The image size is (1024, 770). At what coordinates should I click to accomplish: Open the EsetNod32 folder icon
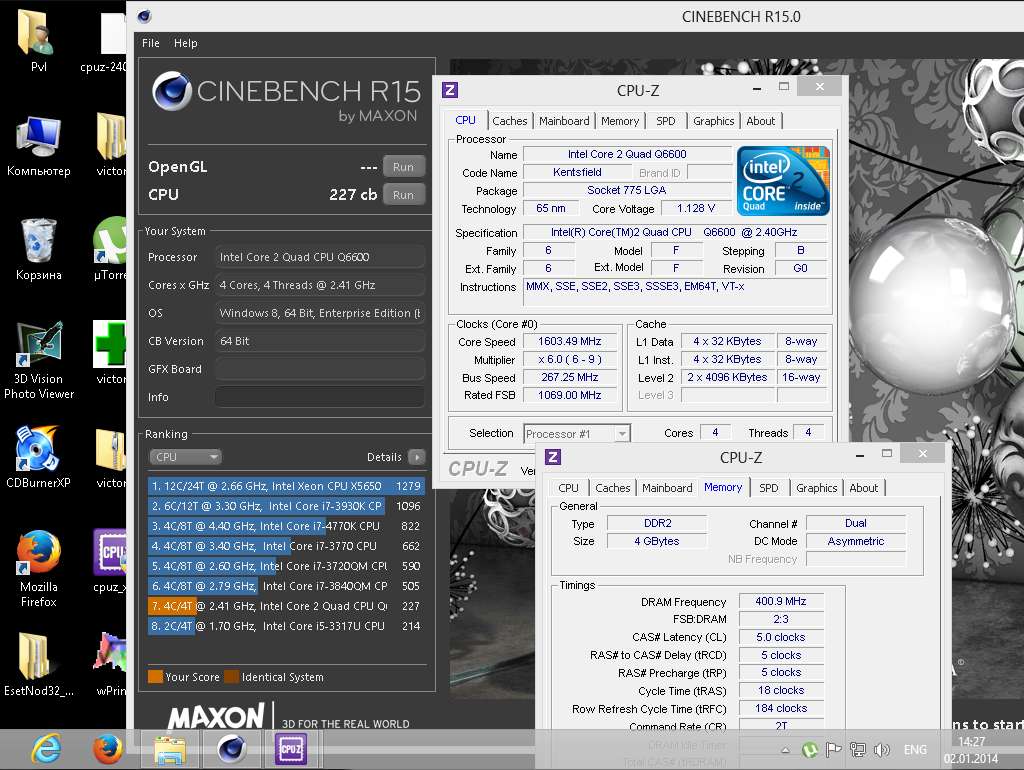click(x=39, y=665)
